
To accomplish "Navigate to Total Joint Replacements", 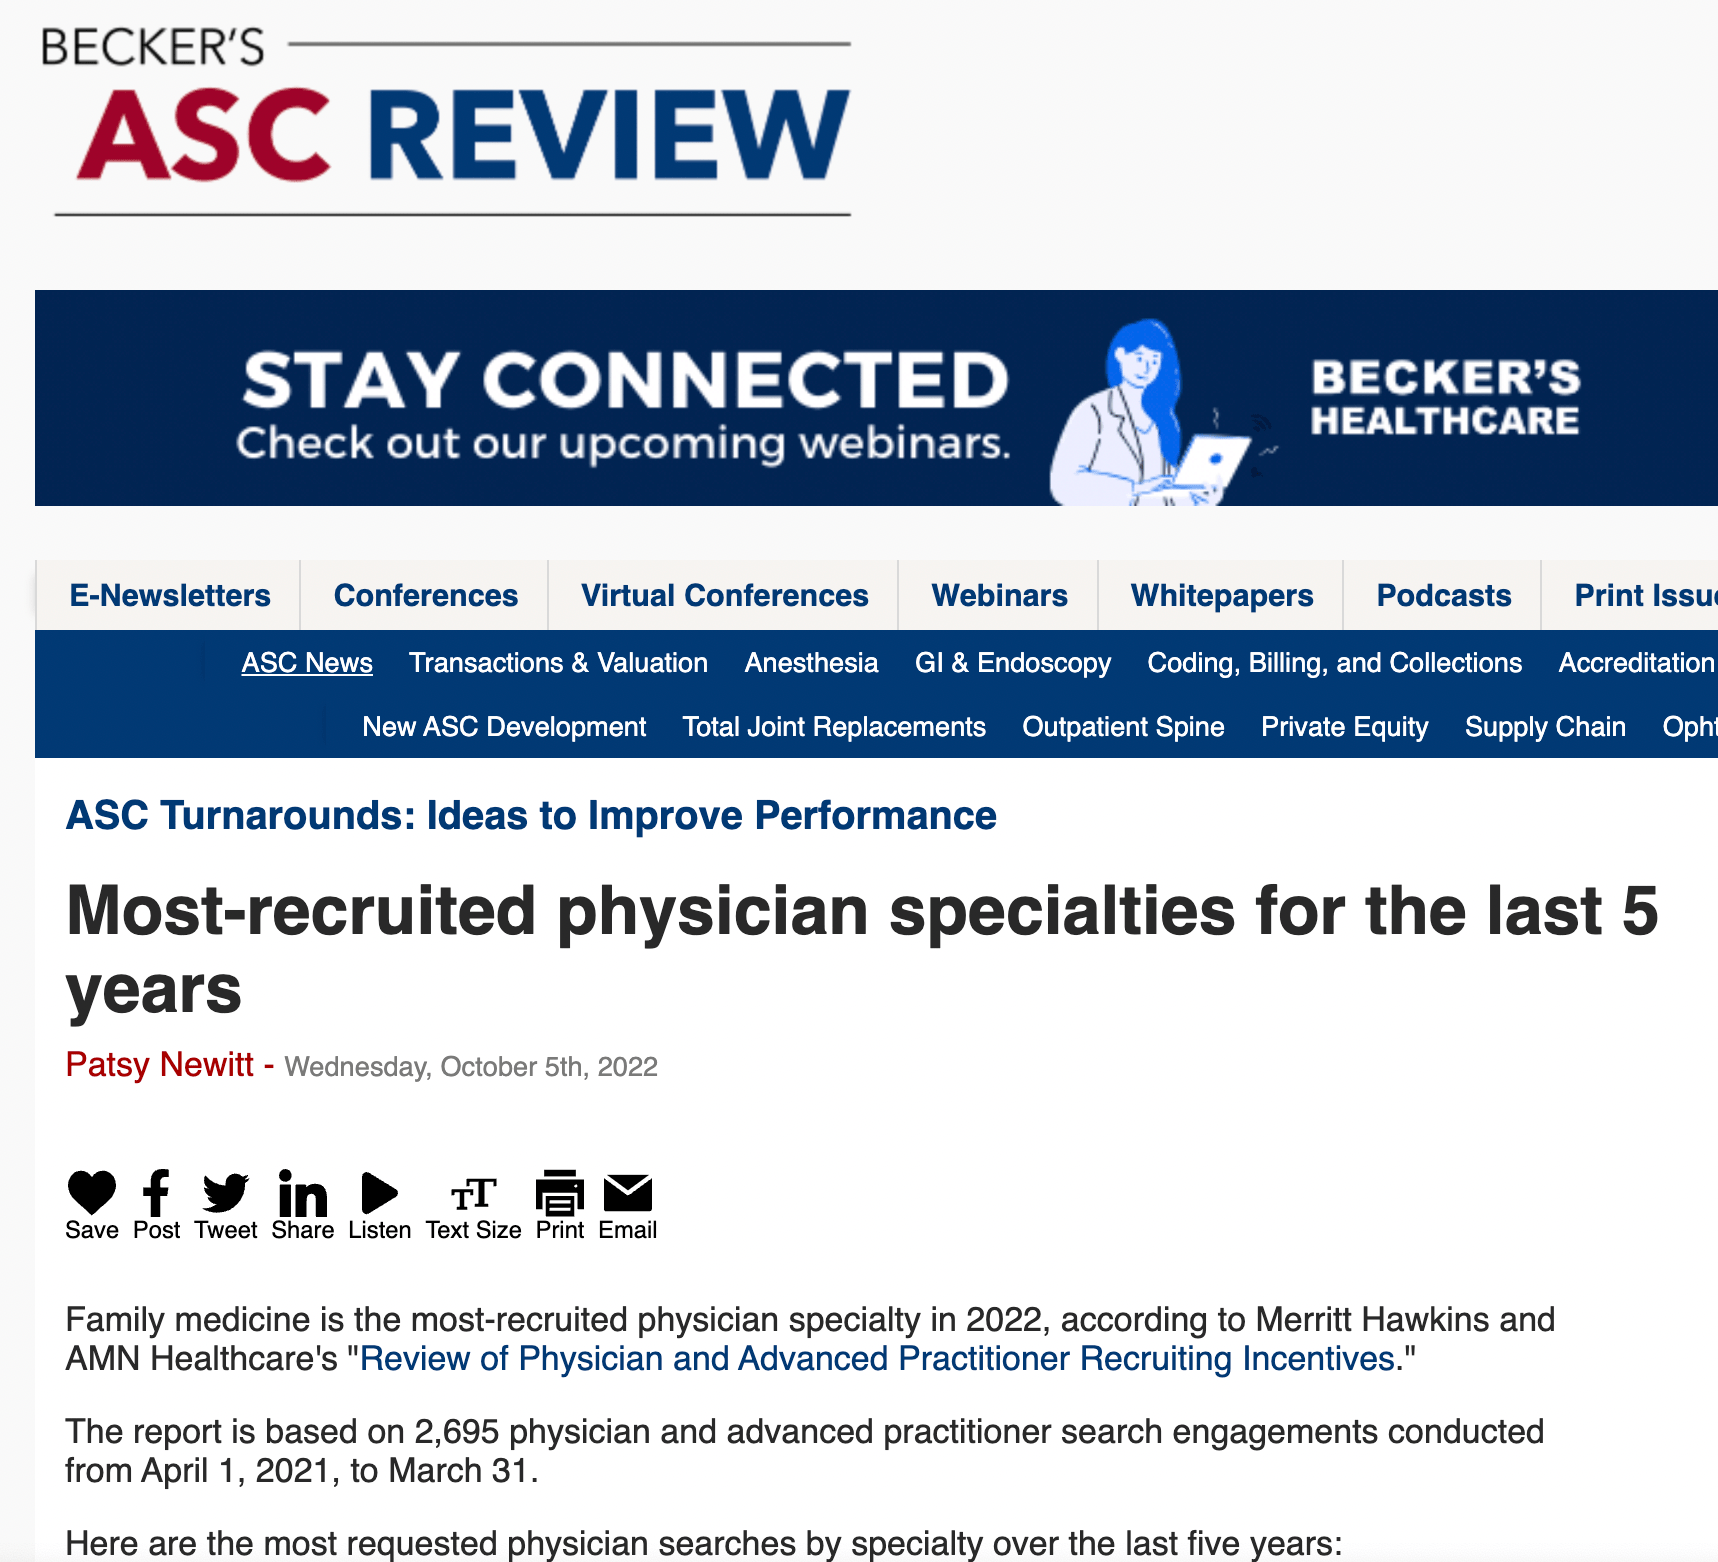I will point(834,727).
